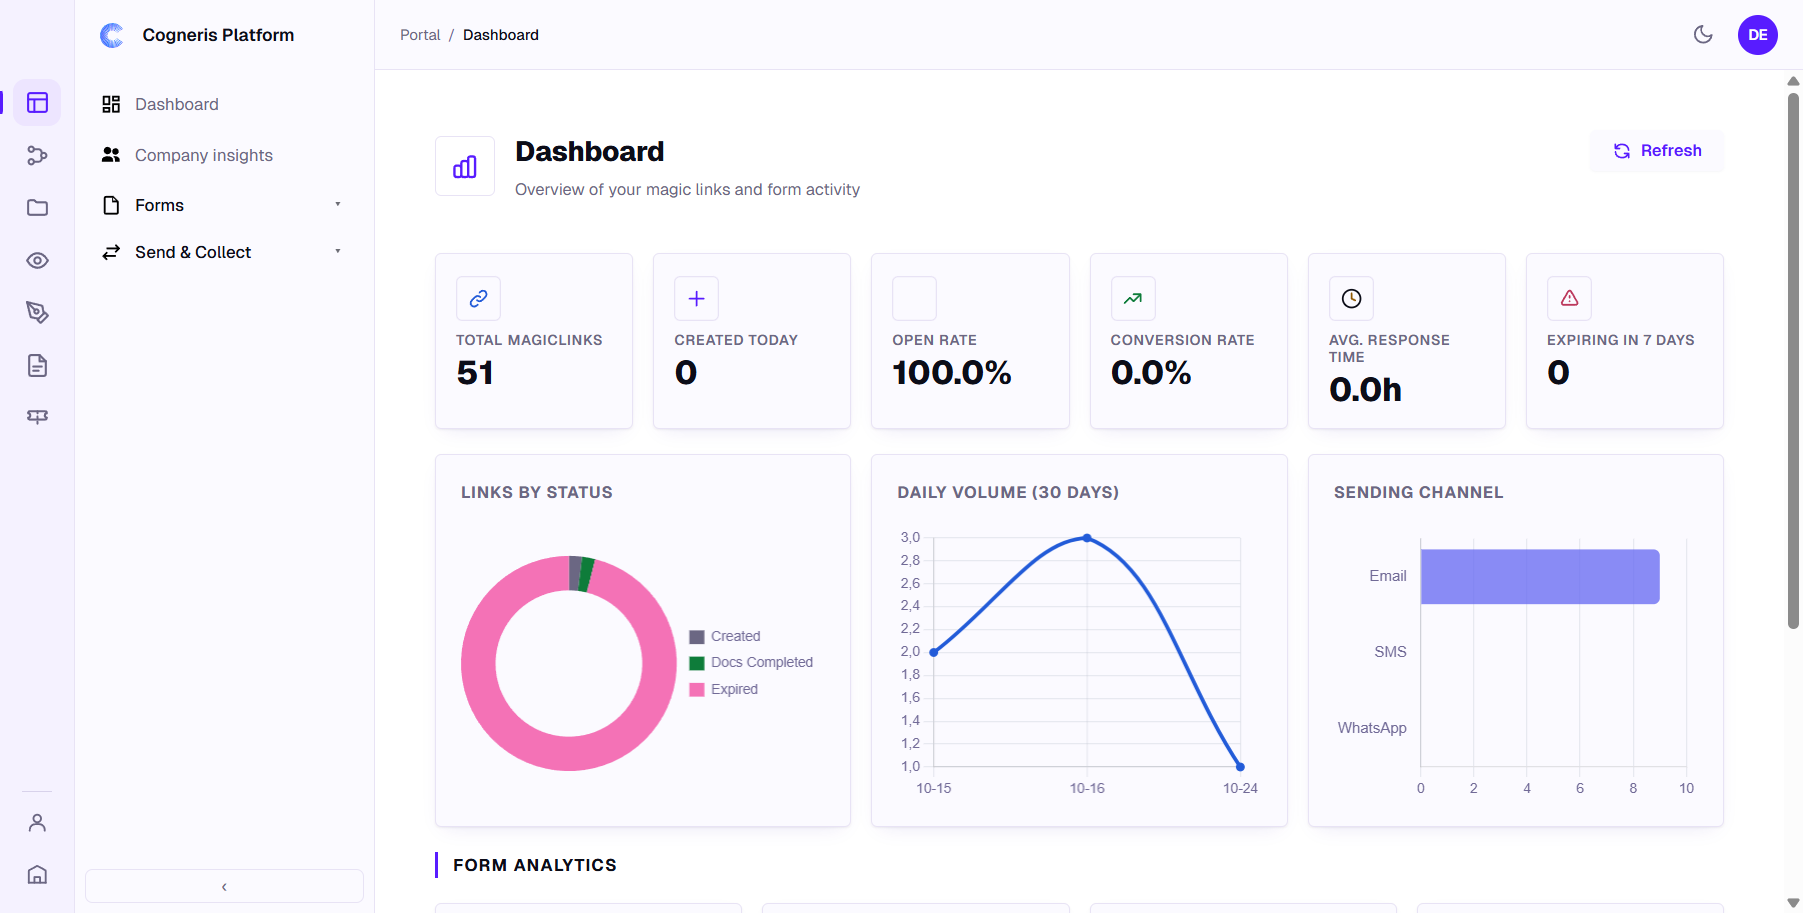Viewport: 1803px width, 913px height.
Task: Expand the Send & Collect menu arrow
Action: 338,251
